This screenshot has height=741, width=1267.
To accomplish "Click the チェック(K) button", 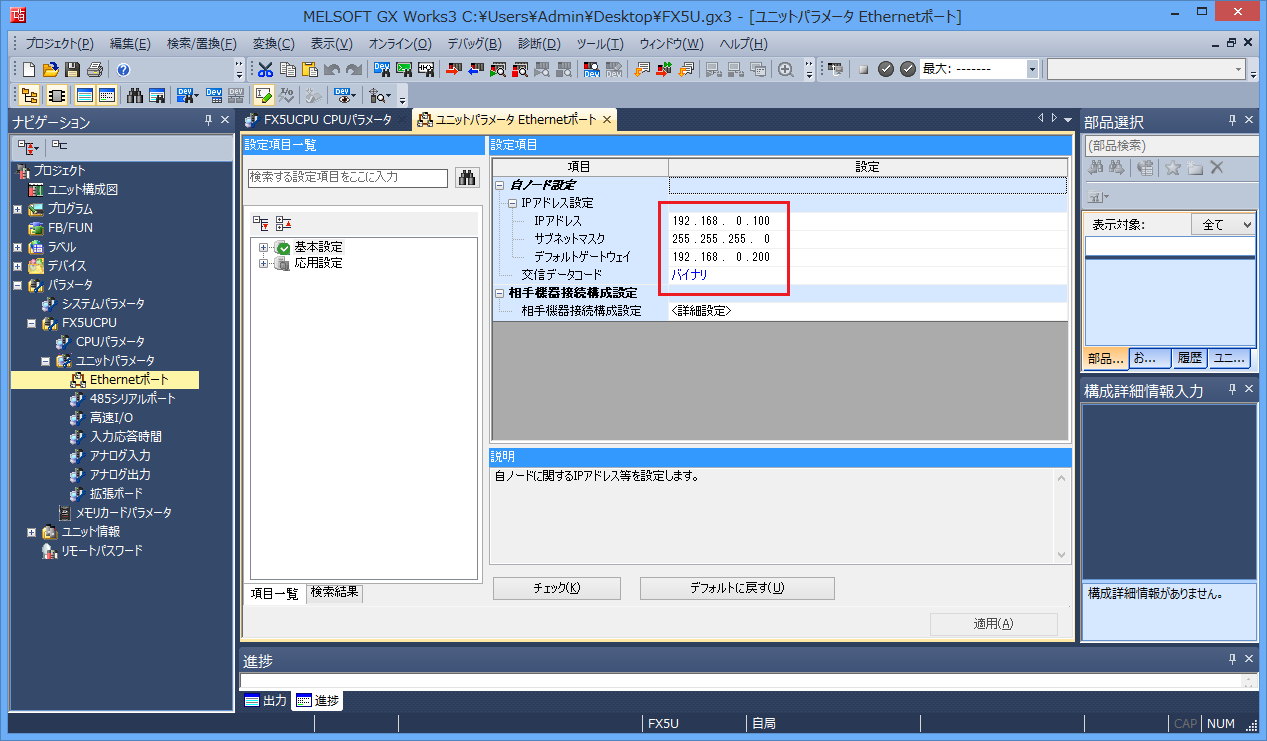I will 556,588.
